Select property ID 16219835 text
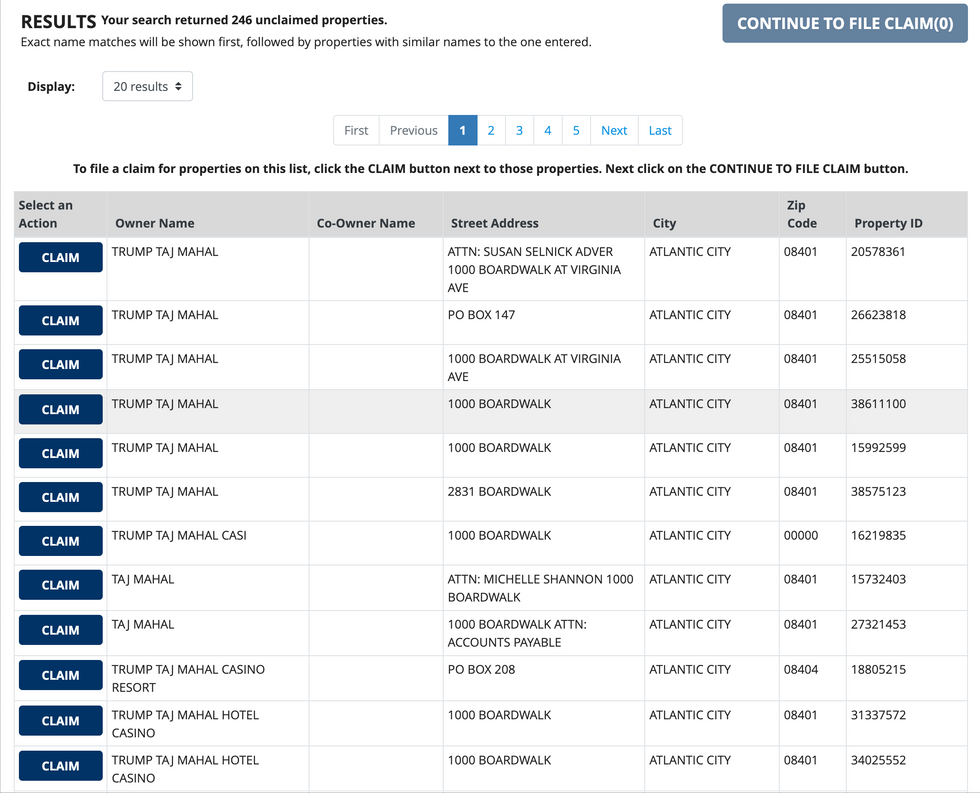Viewport: 980px width, 793px height. coord(878,536)
